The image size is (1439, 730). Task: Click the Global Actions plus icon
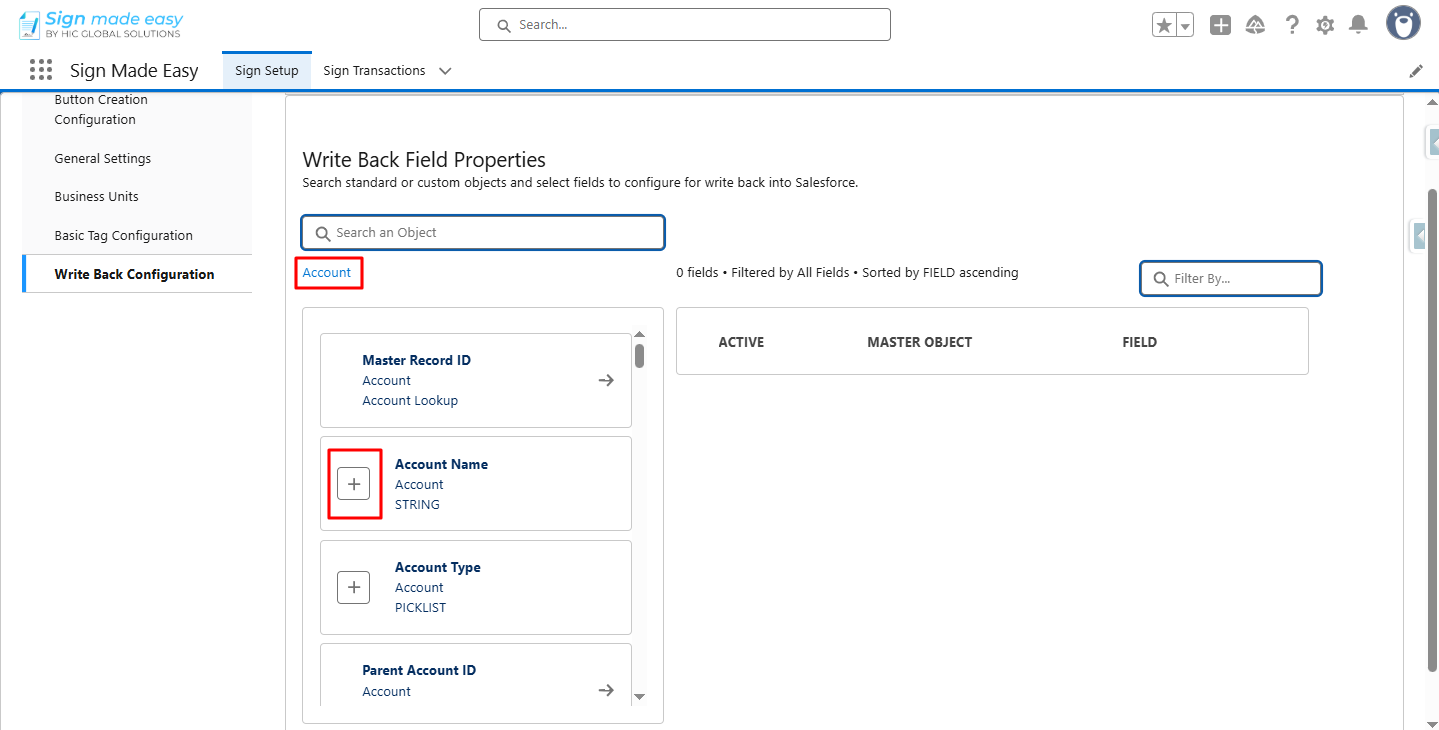tap(1220, 26)
